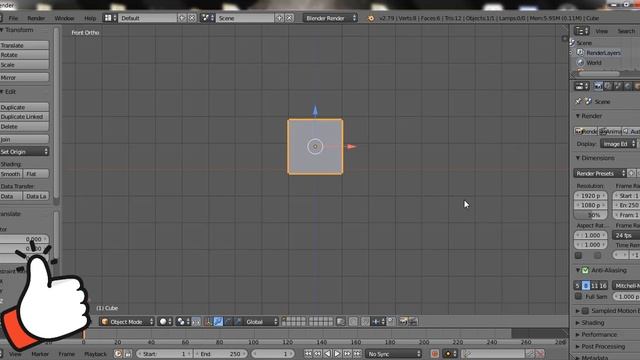Adjust the 50% resolution percentage slider
The width and height of the screenshot is (640, 360).
click(x=591, y=215)
